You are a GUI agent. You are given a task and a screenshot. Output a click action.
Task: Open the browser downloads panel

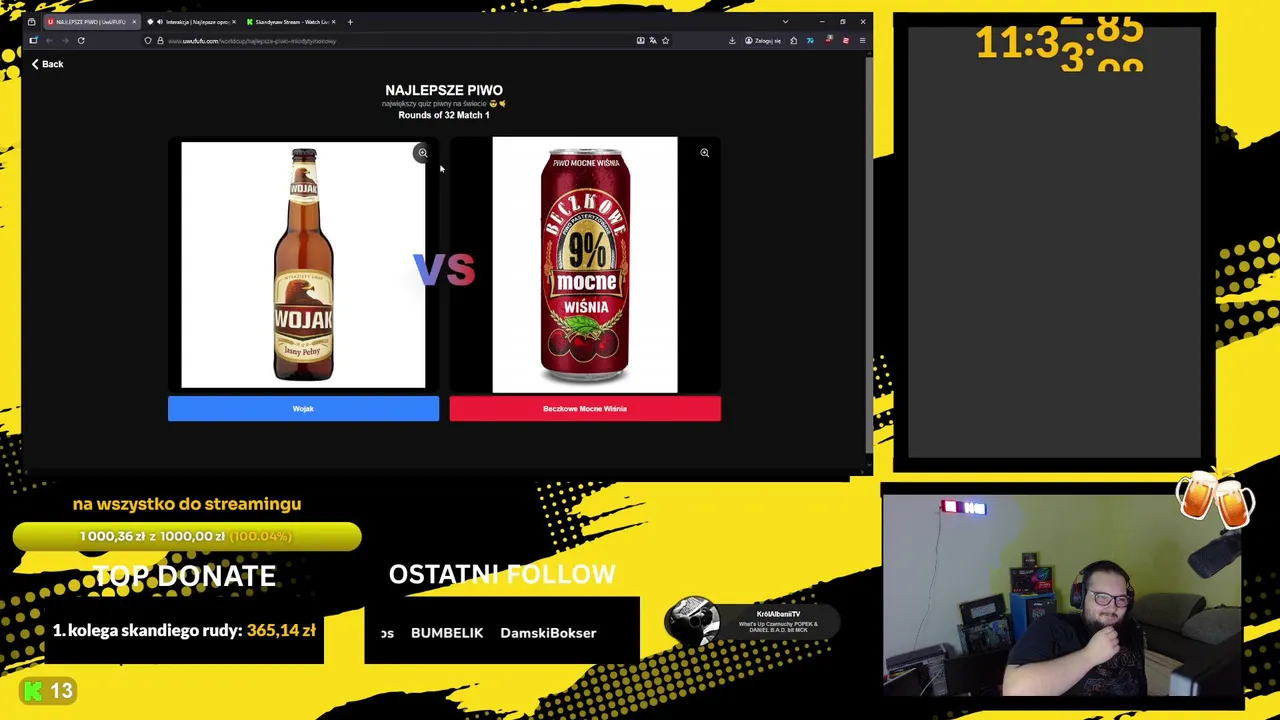732,41
